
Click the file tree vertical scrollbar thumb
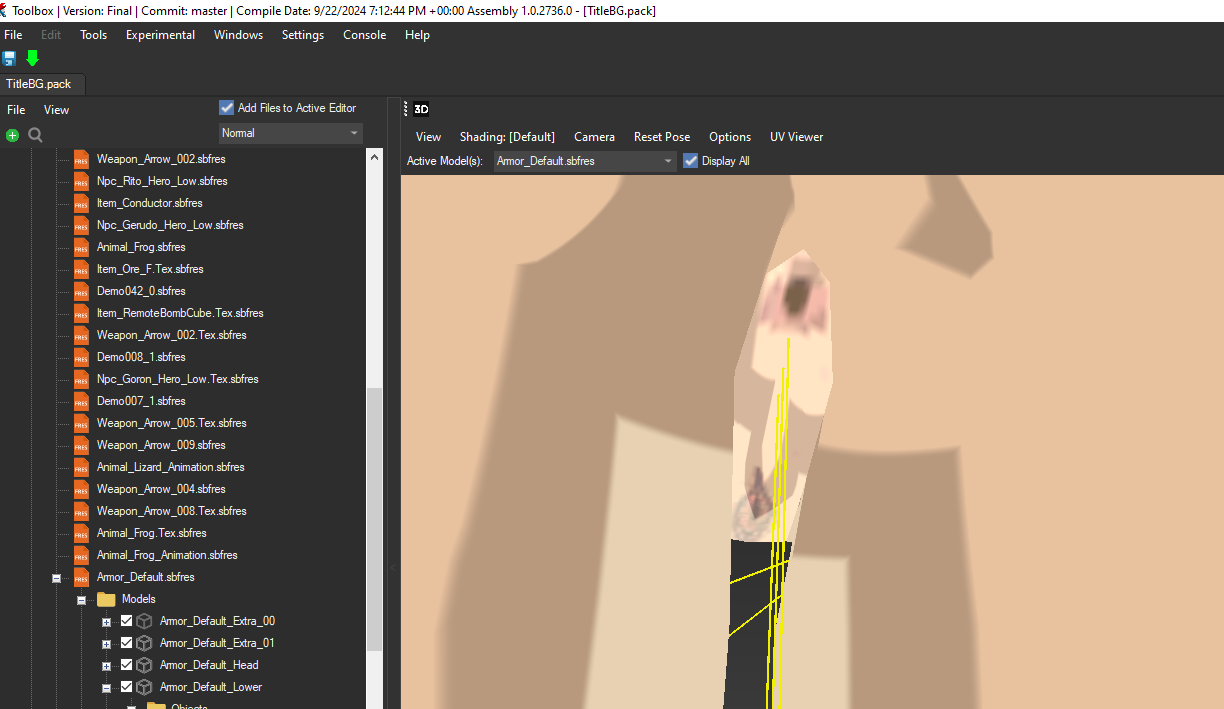(x=375, y=518)
